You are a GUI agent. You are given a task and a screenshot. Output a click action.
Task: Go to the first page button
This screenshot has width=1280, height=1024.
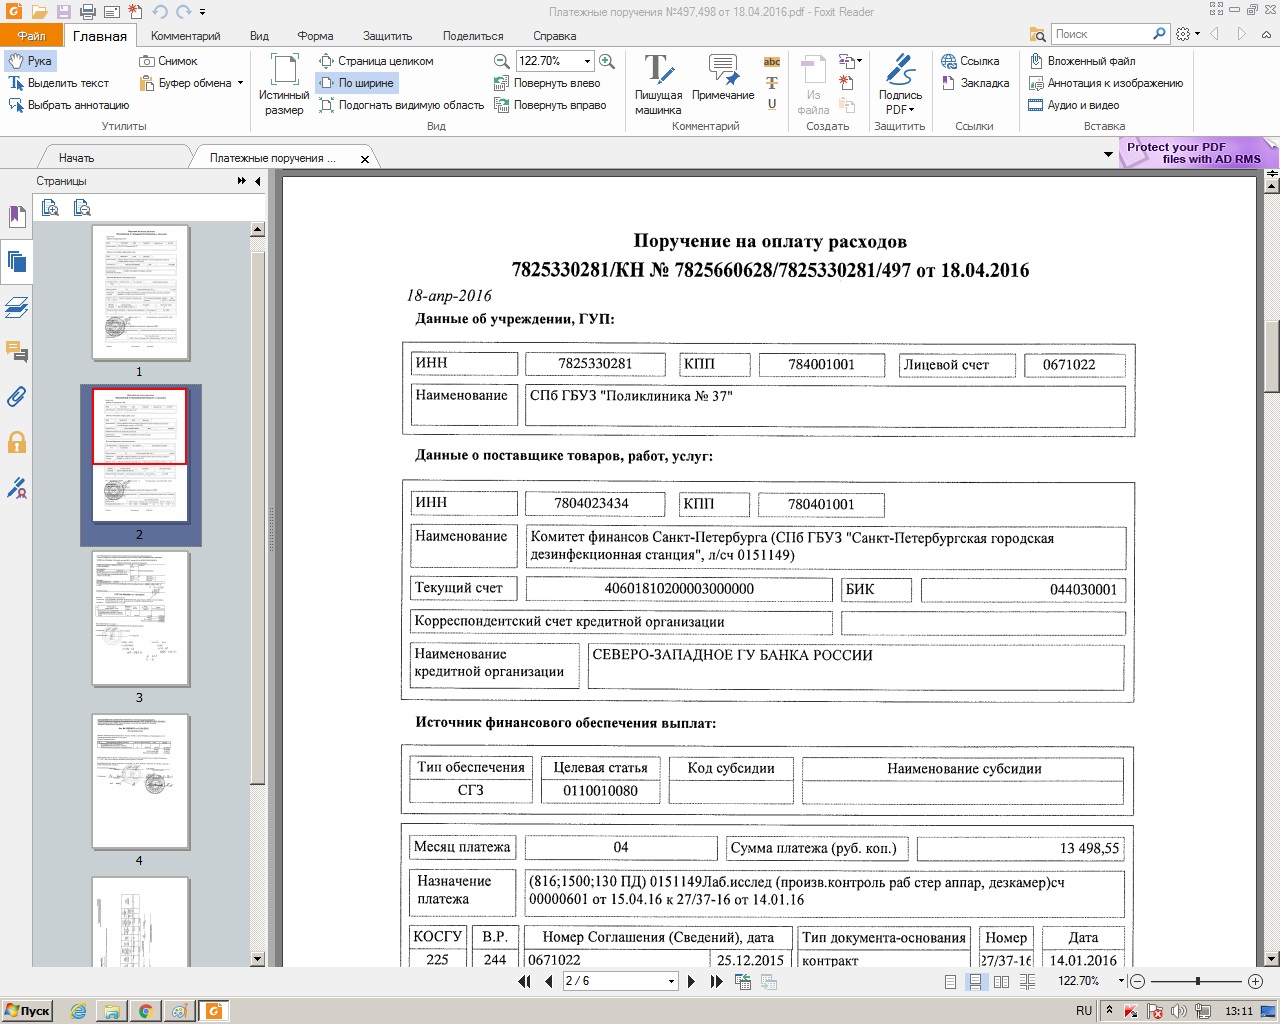524,982
